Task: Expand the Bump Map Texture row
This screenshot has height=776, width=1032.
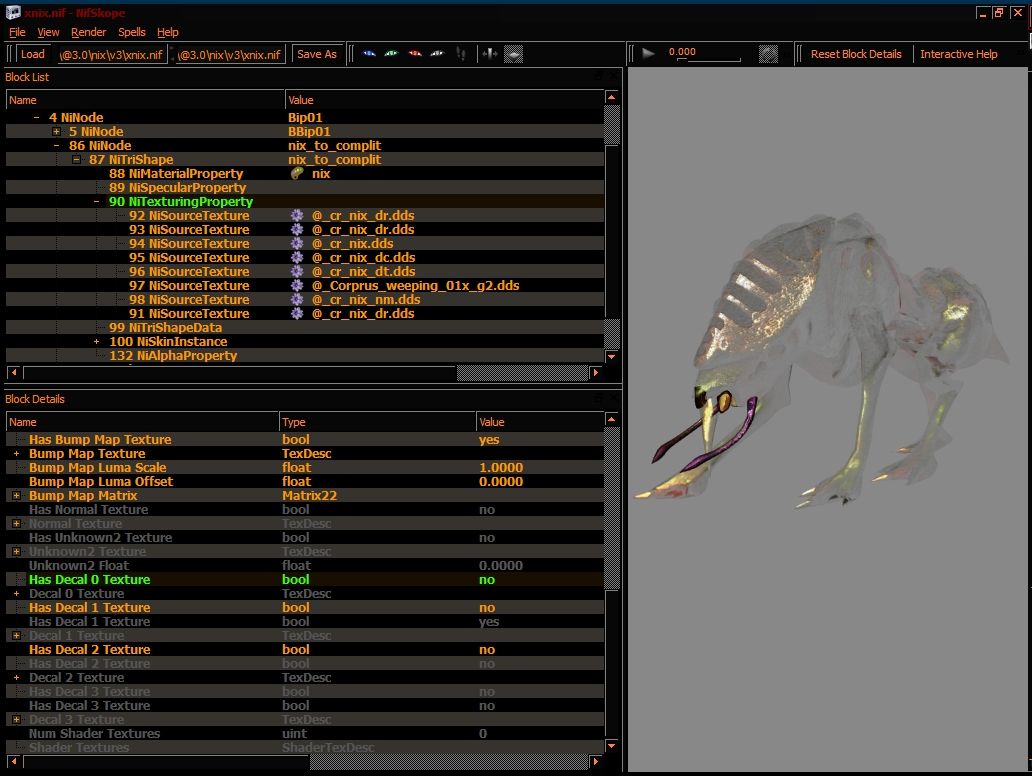Action: click(x=16, y=453)
